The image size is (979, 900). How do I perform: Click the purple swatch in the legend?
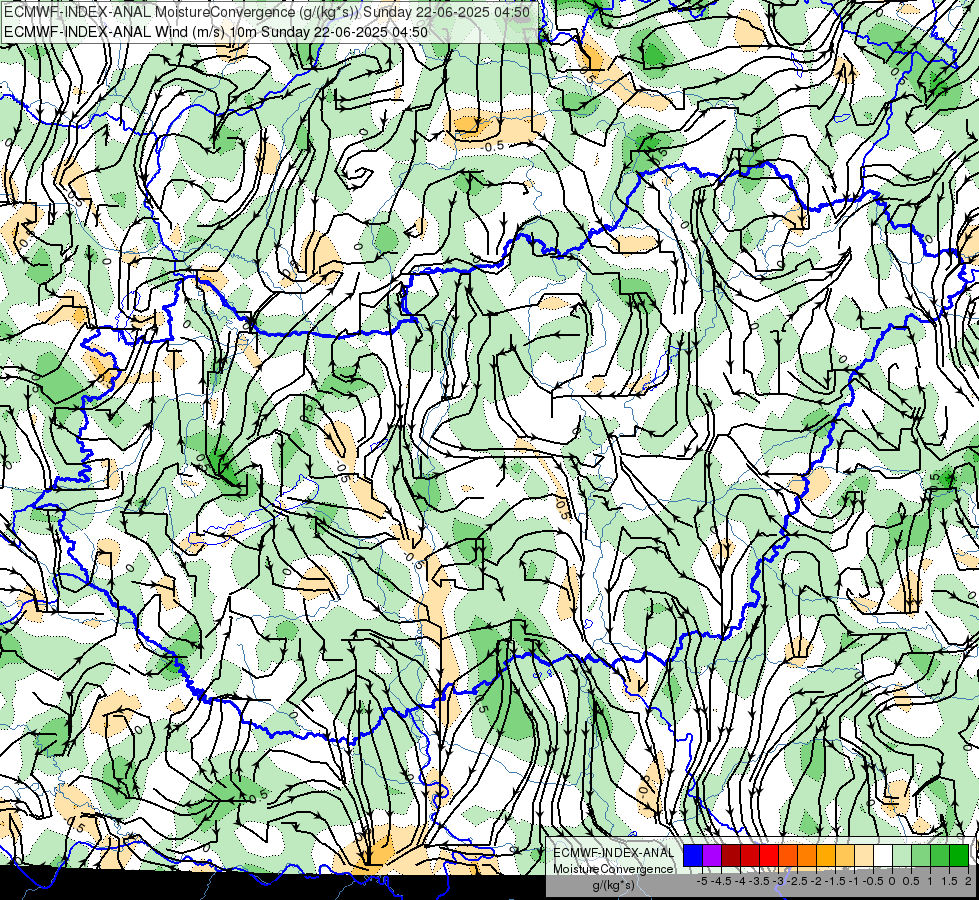[x=712, y=855]
